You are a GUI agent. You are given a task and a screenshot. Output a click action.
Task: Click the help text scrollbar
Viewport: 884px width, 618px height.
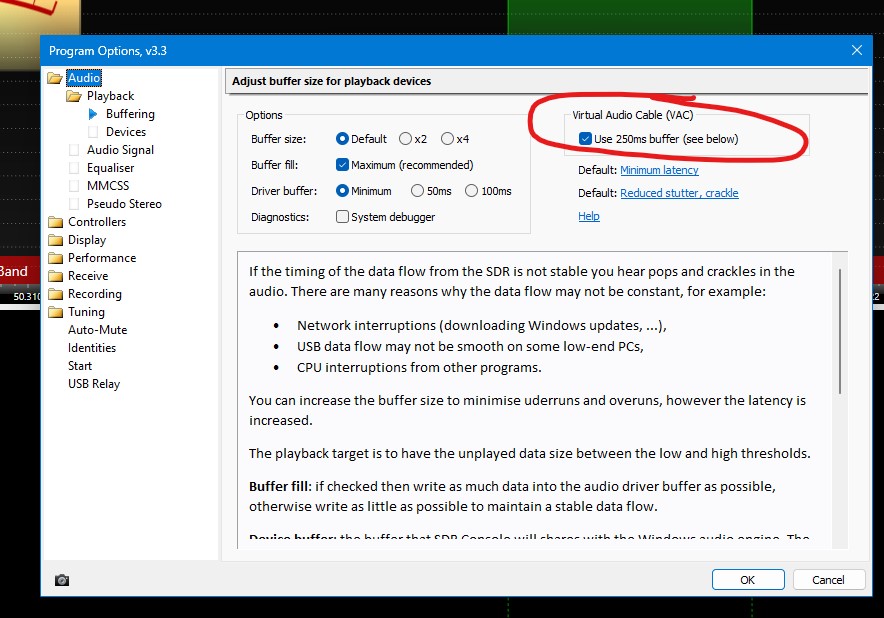pyautogui.click(x=840, y=330)
